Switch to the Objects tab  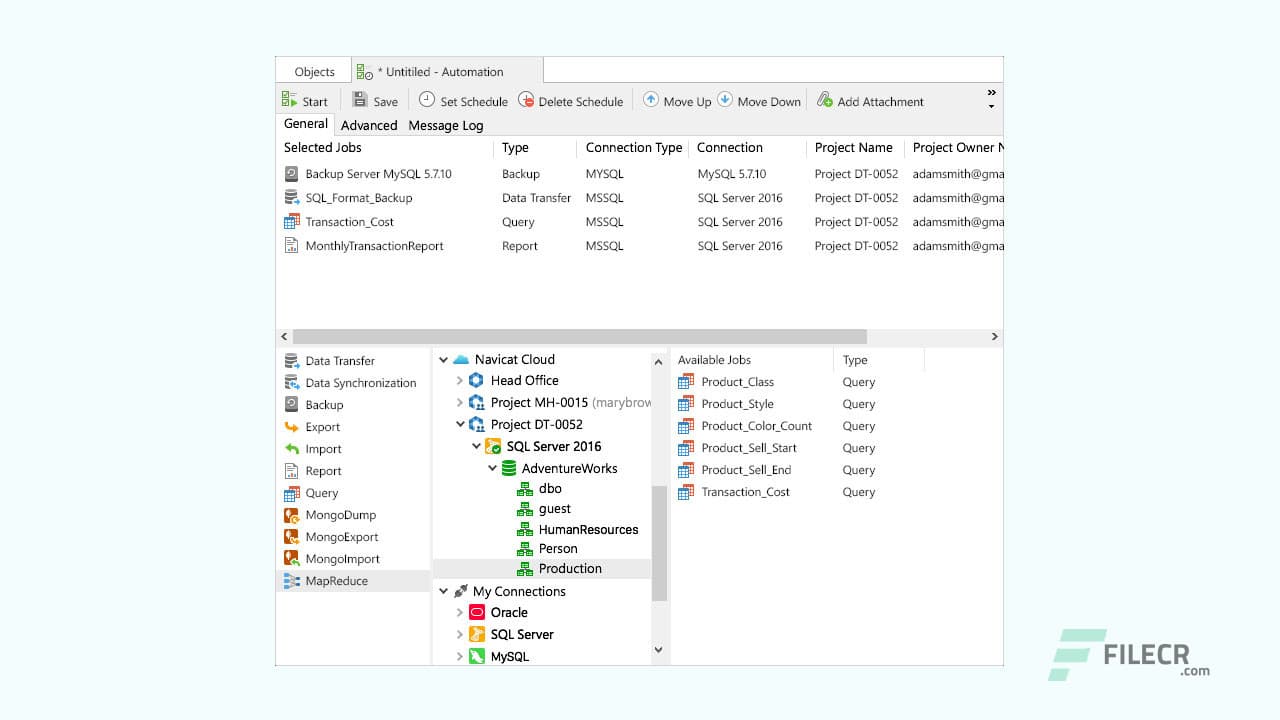(x=314, y=72)
